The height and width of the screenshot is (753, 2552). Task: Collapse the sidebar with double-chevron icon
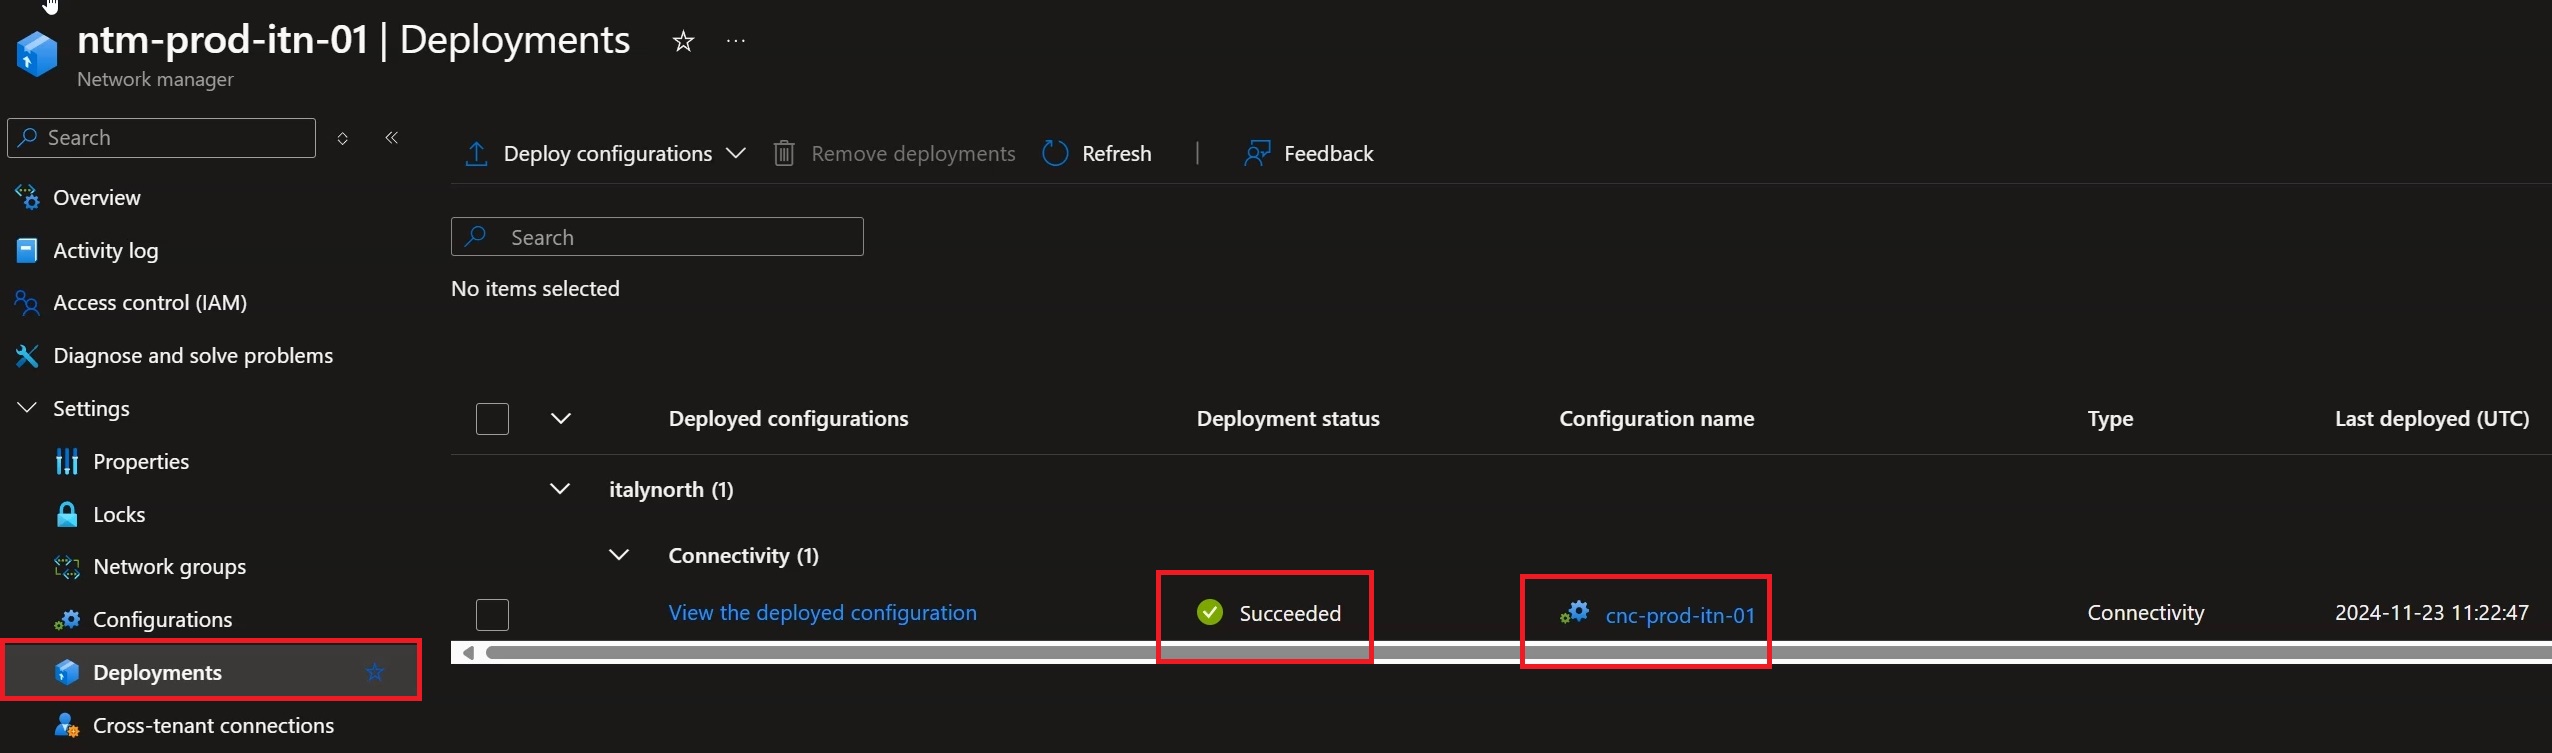tap(392, 137)
